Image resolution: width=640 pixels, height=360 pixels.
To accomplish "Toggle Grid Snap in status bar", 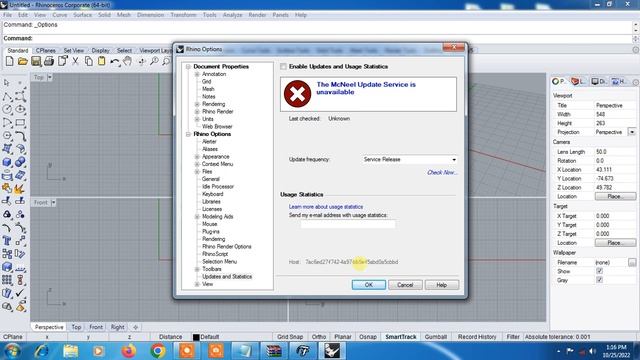I will (290, 337).
